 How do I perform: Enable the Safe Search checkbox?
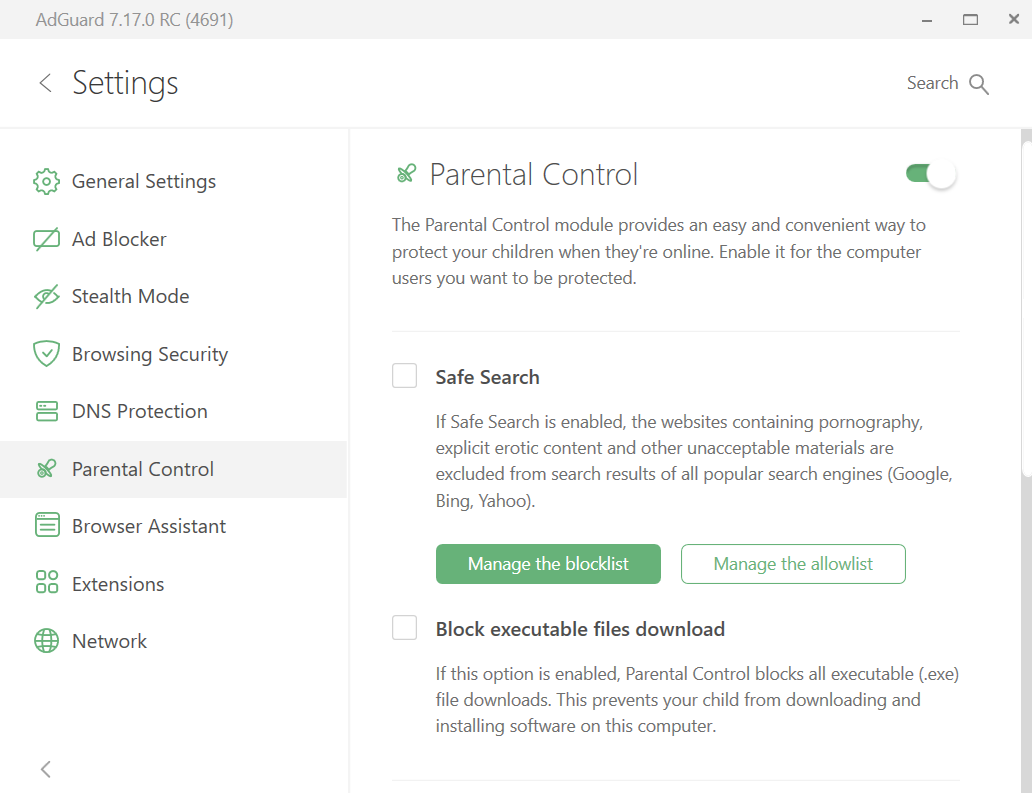pos(404,376)
